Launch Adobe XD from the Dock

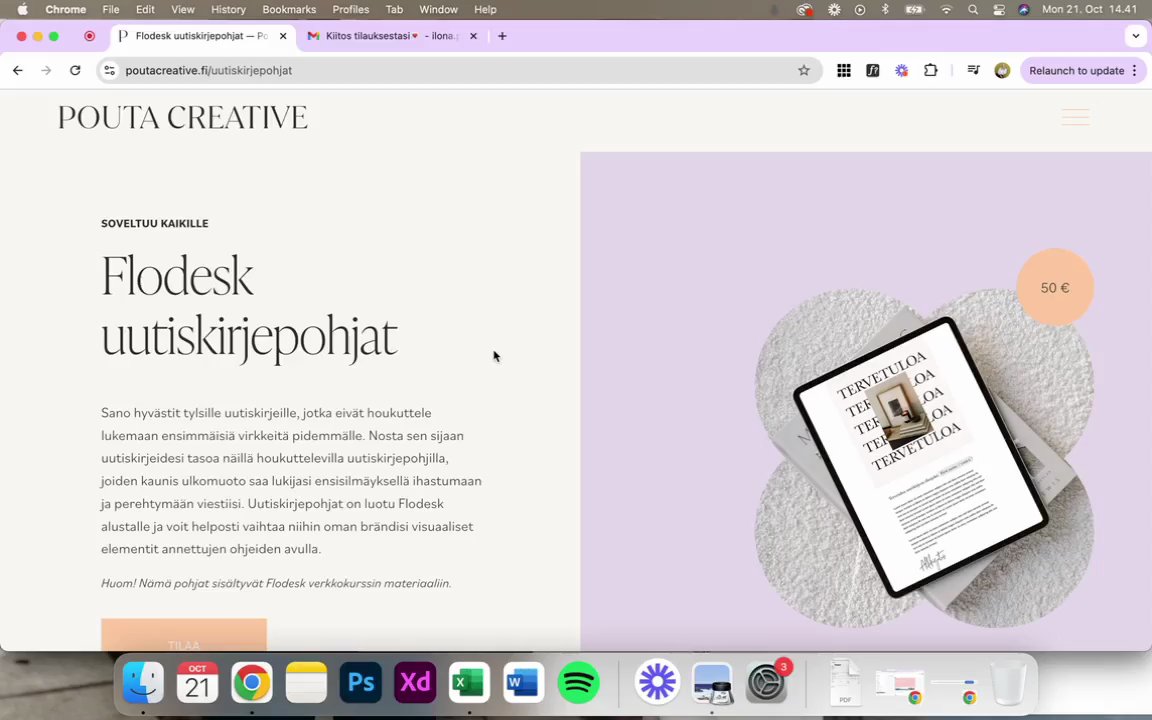click(x=415, y=683)
